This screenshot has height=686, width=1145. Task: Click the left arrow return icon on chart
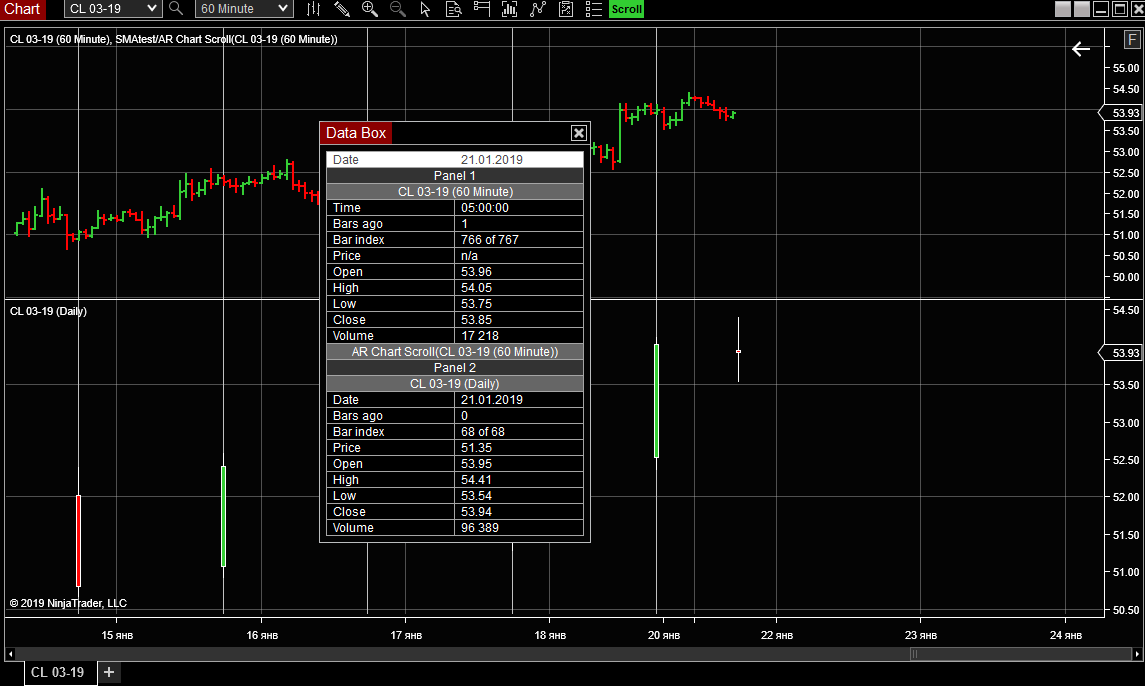[1081, 49]
